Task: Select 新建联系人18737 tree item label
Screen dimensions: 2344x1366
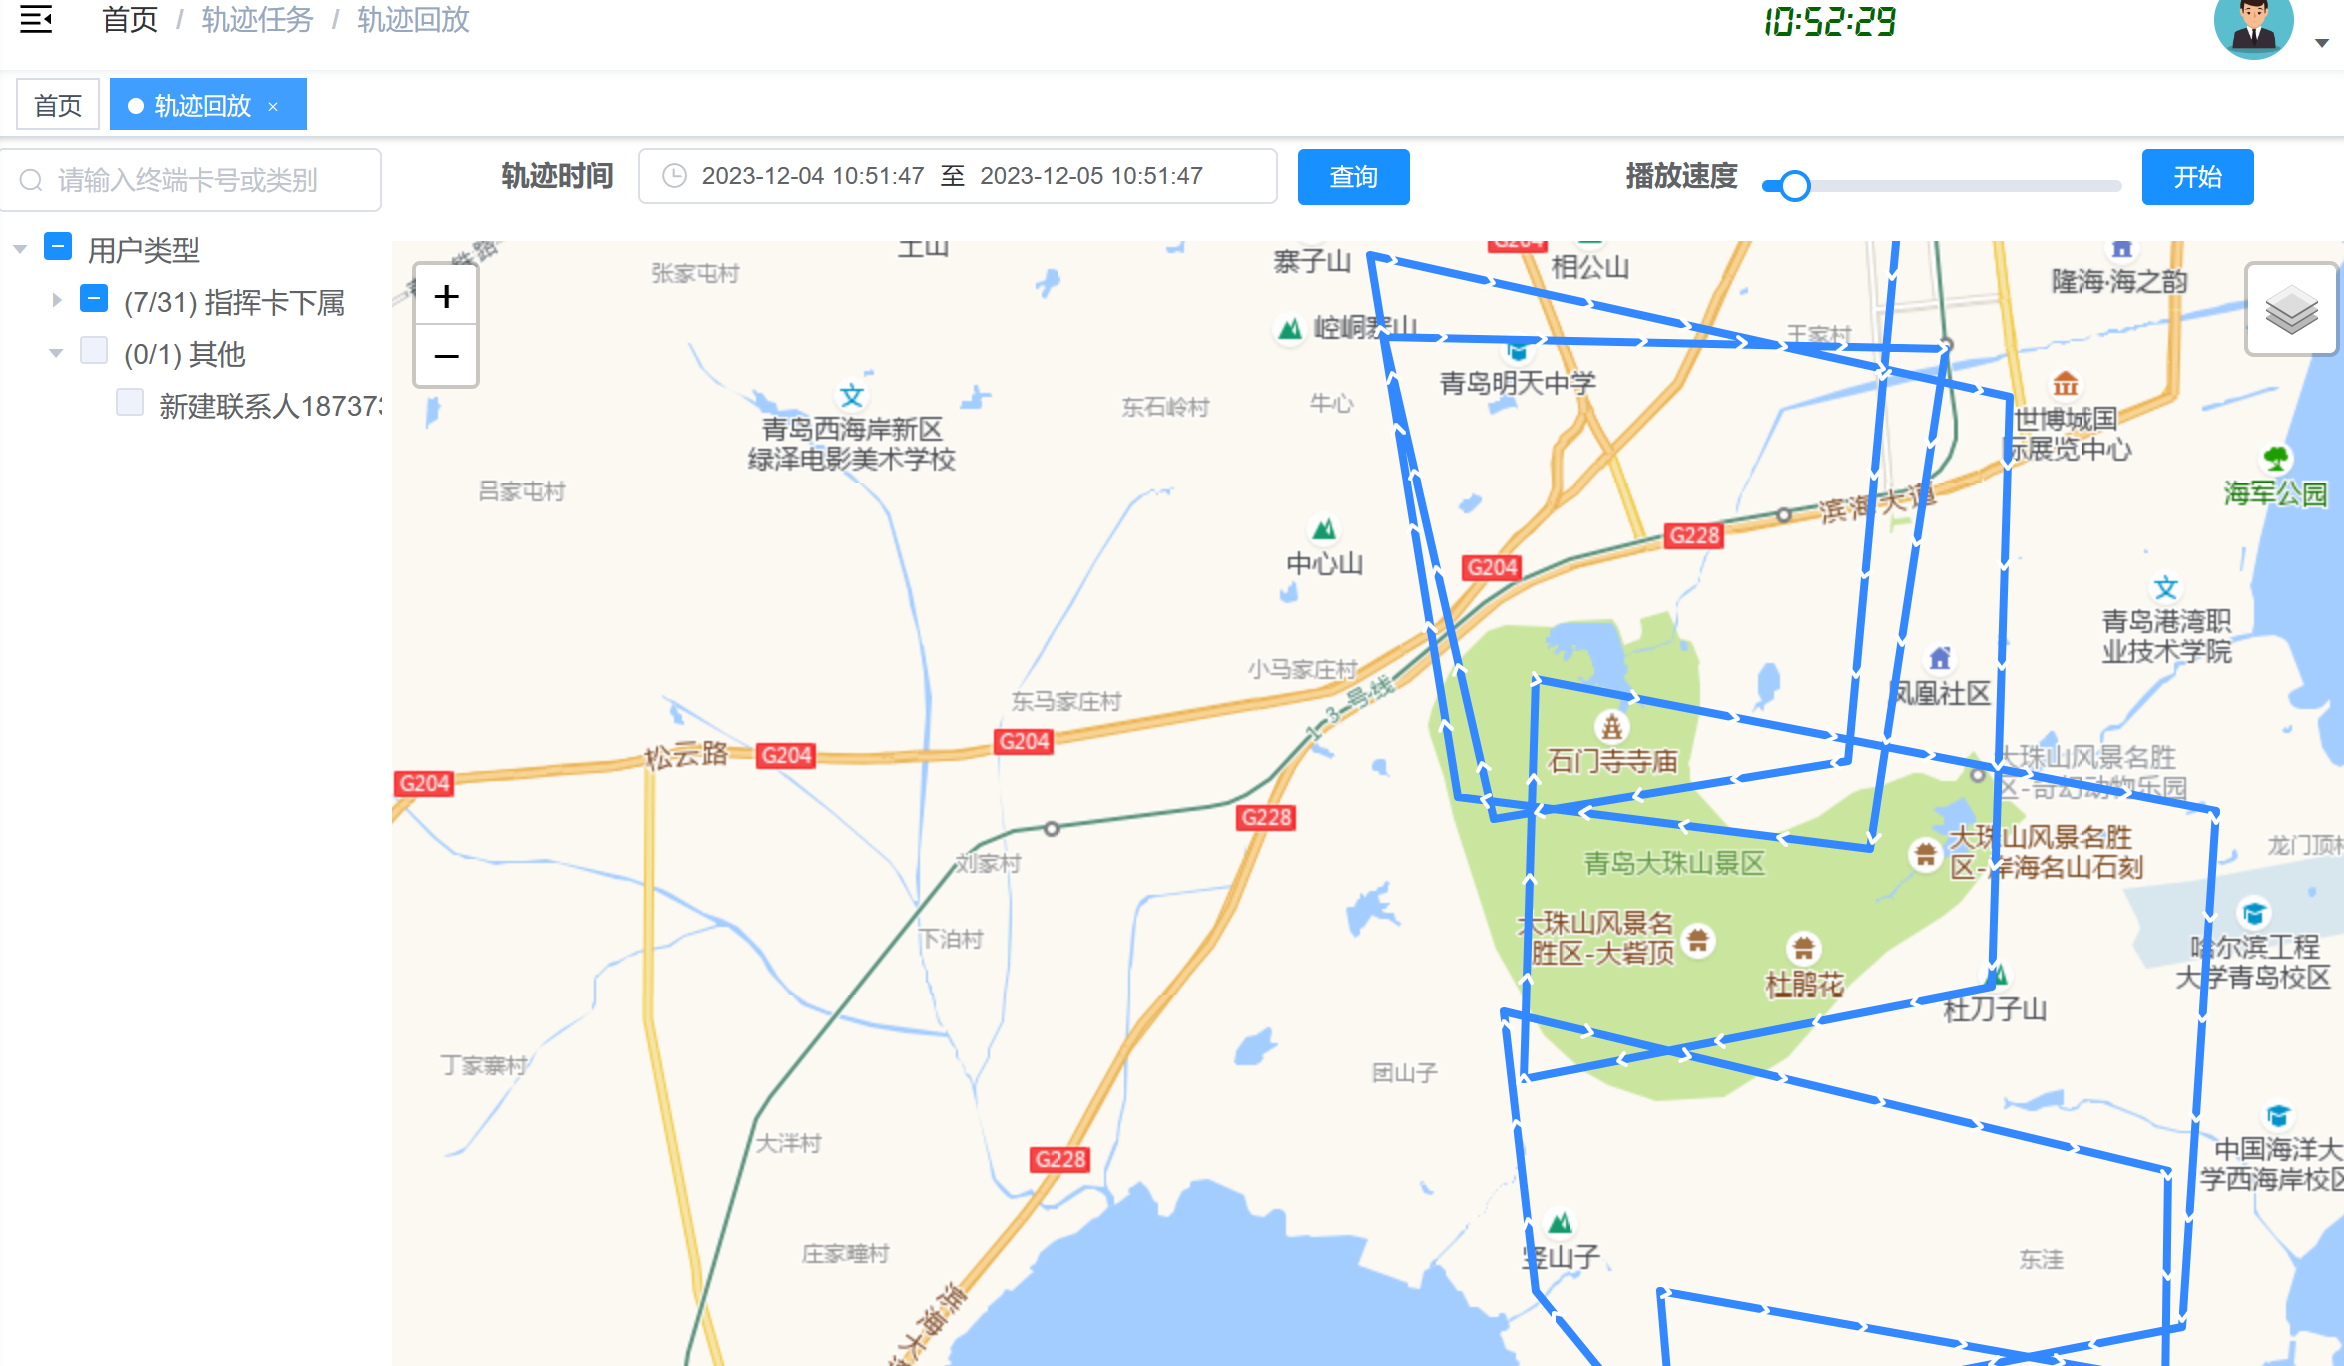Action: click(x=270, y=405)
